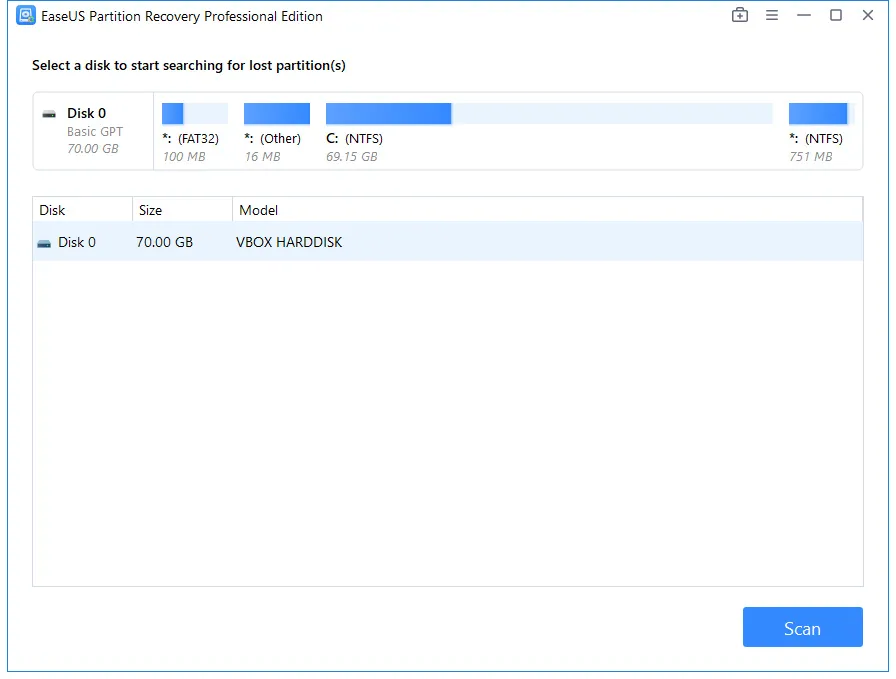Click the '*: (Other)' partition label
896x679 pixels.
point(272,138)
